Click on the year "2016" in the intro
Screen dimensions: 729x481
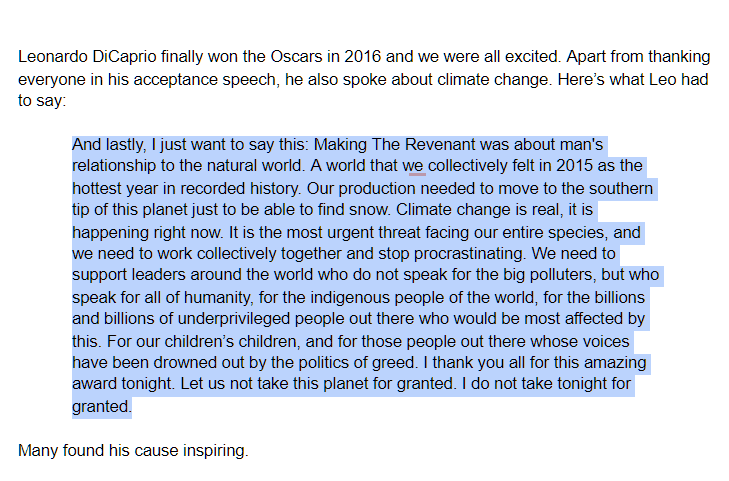point(362,57)
